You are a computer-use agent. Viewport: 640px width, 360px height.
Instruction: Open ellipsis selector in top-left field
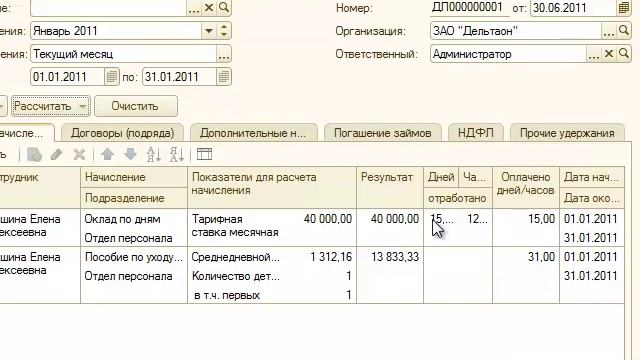(194, 8)
